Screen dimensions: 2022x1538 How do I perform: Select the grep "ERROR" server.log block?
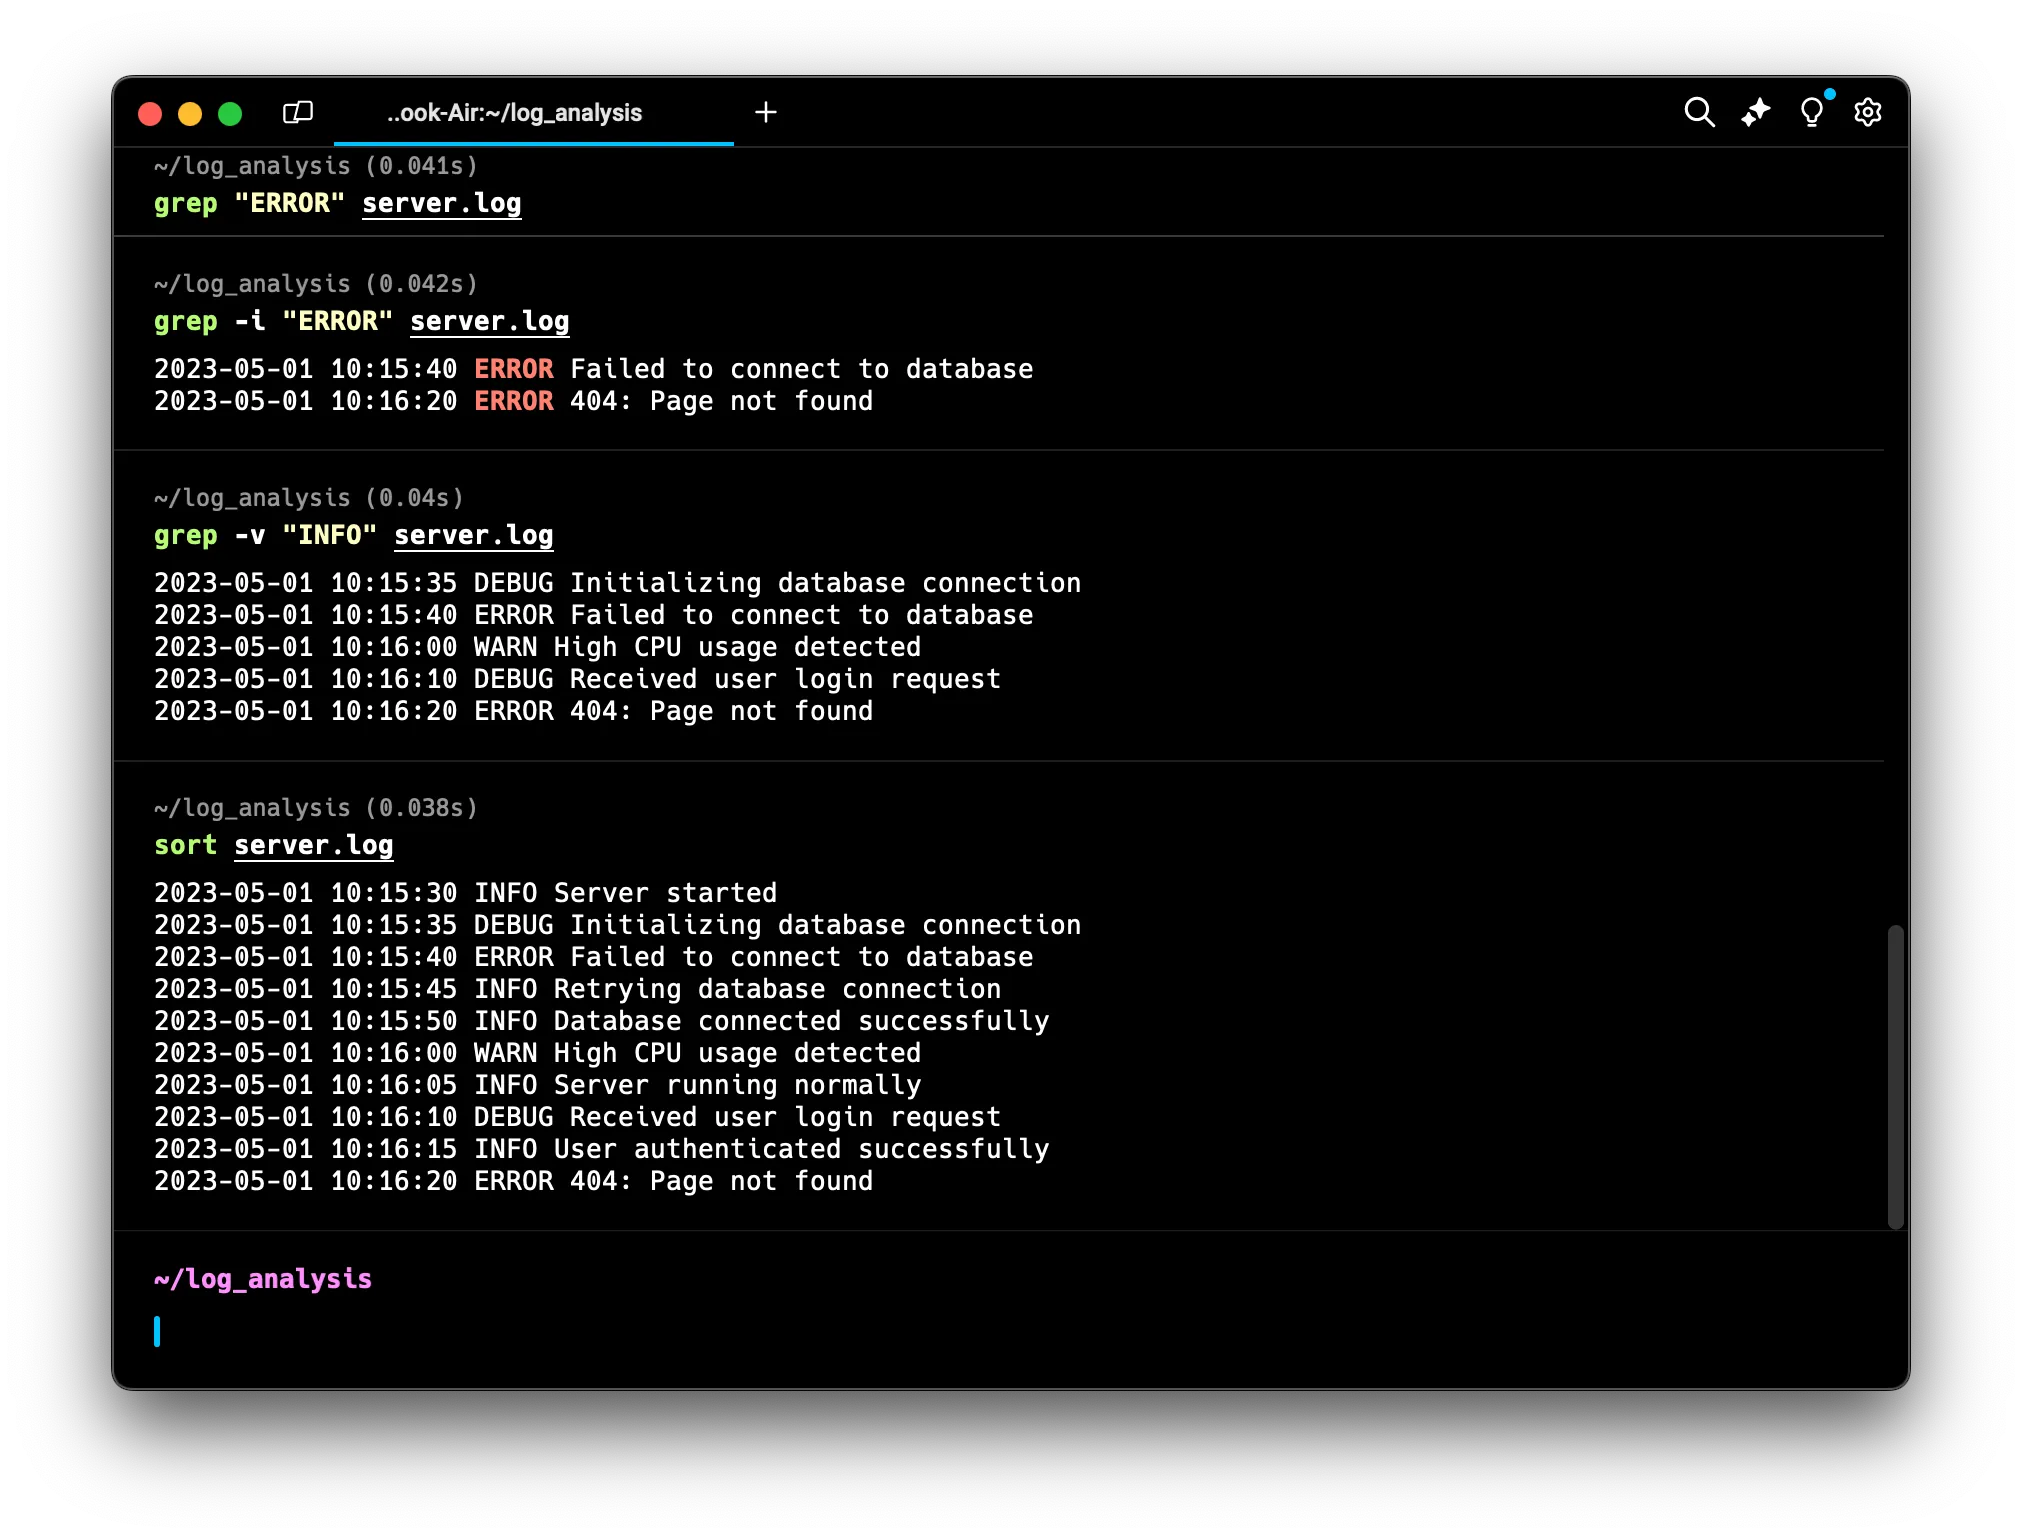pyautogui.click(x=337, y=203)
